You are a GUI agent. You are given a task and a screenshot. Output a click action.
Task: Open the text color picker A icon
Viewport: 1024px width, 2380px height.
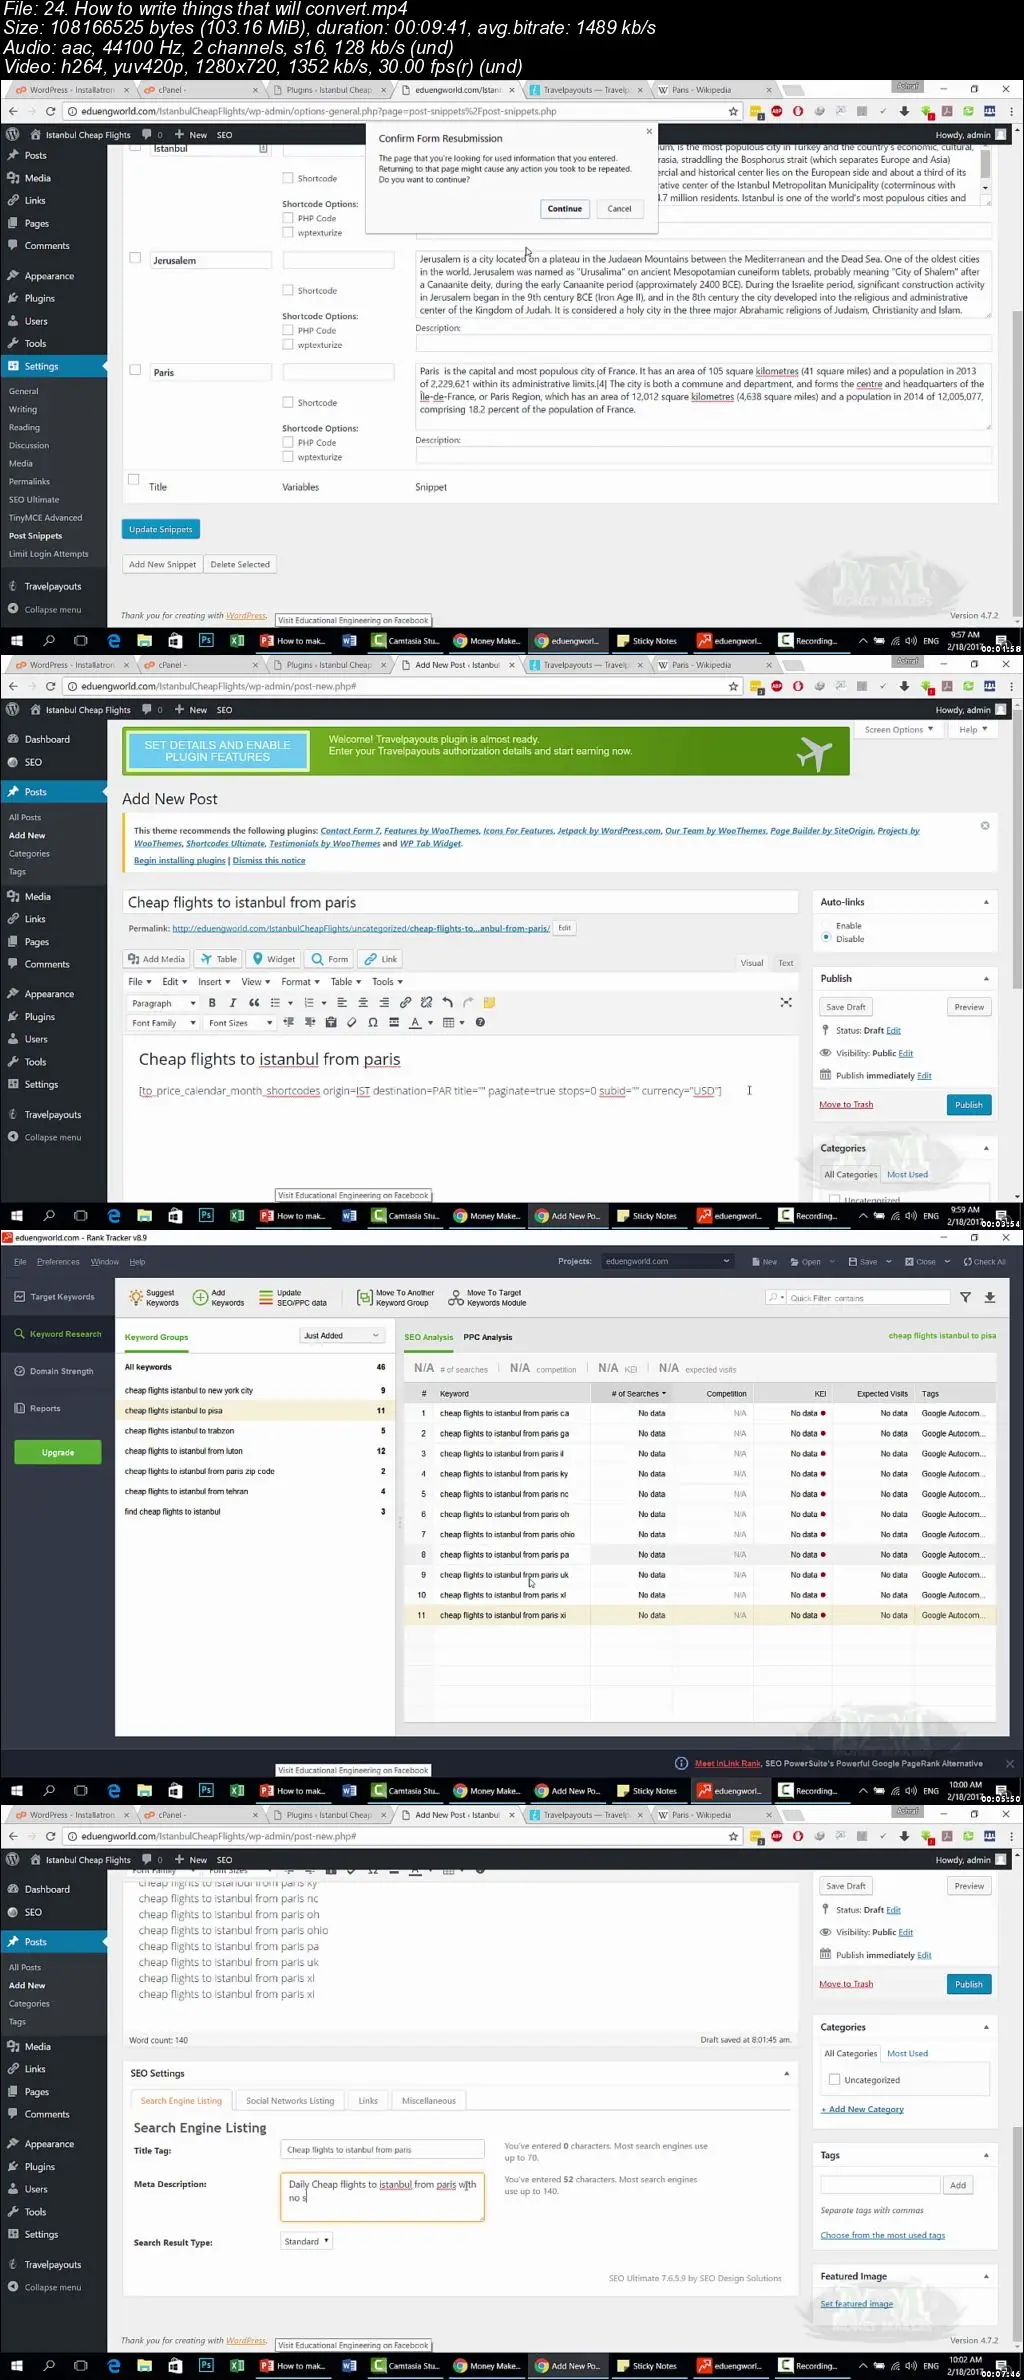415,1023
